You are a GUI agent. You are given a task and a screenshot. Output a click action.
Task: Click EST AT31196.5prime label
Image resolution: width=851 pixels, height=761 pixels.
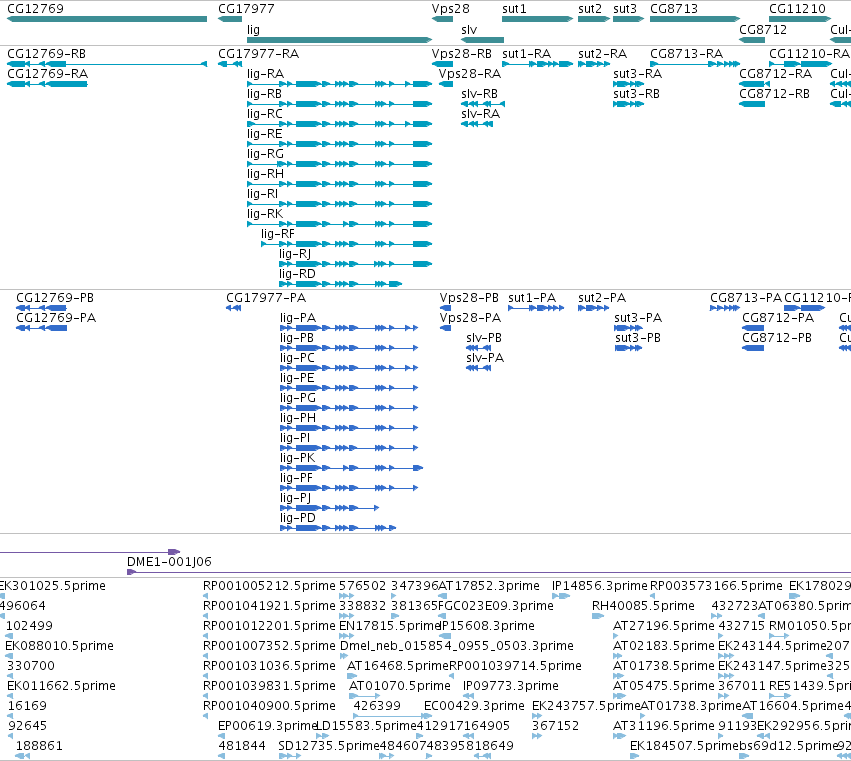pos(664,725)
